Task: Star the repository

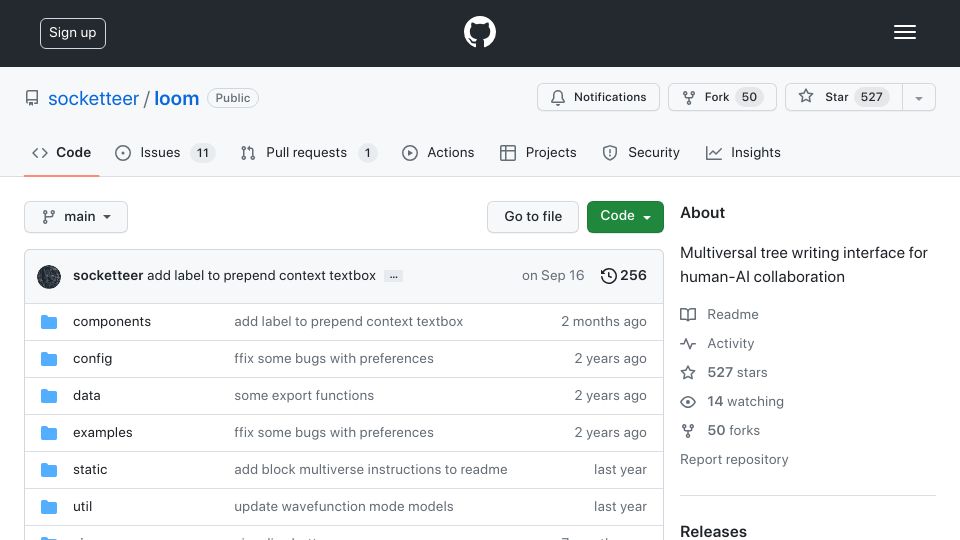Action: [844, 97]
